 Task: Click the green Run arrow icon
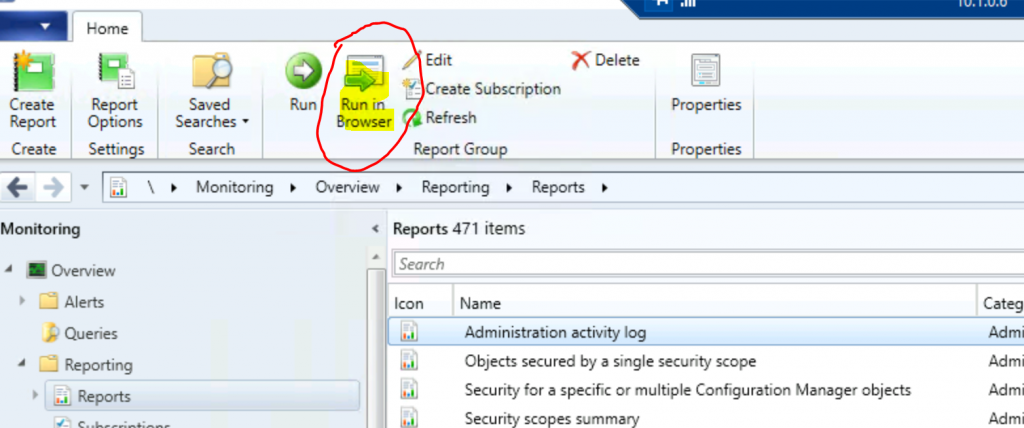click(x=303, y=71)
